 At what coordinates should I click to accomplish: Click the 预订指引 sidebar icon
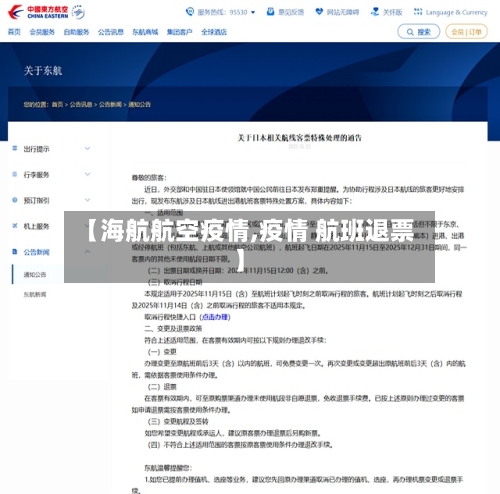15,200
